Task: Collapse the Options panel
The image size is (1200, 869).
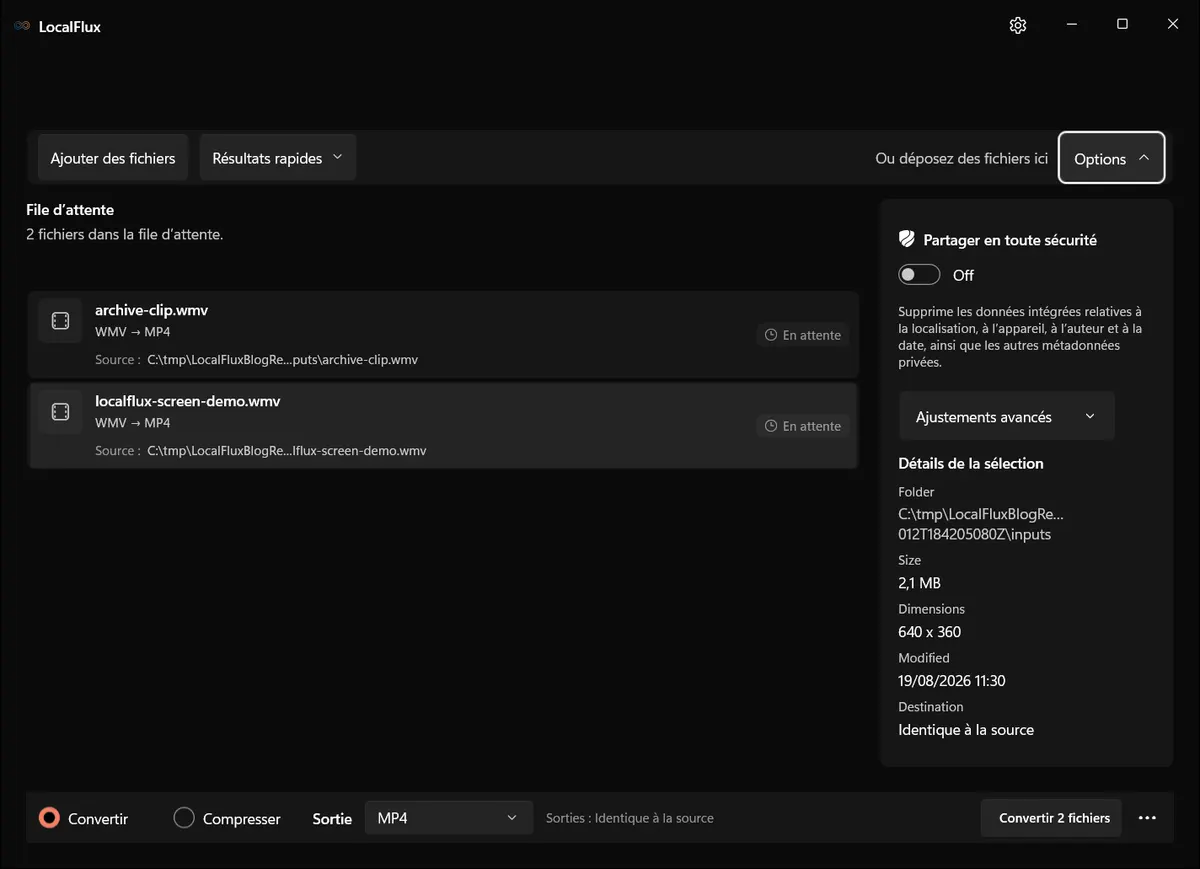Action: coord(1112,158)
